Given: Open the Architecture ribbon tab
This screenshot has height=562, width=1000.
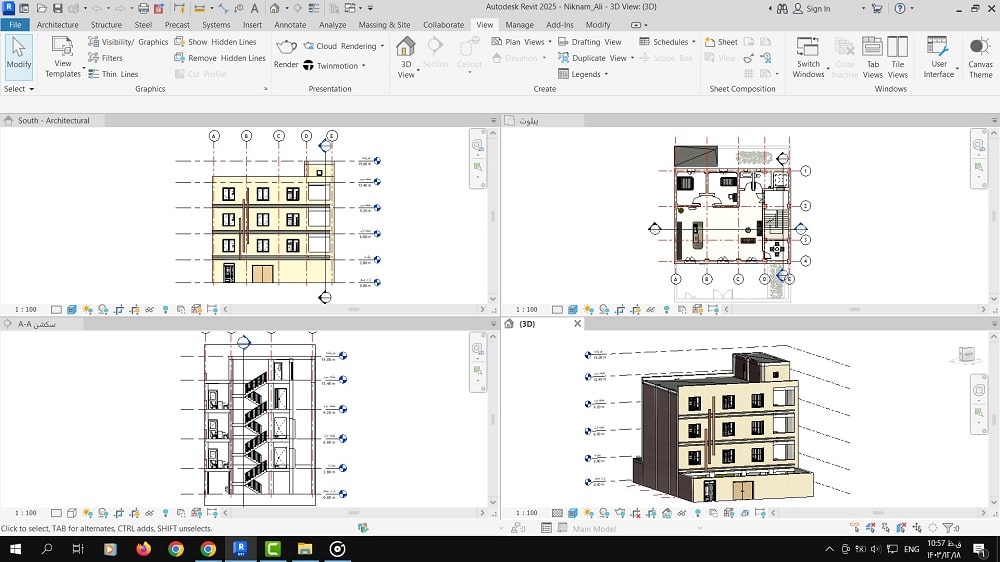Looking at the screenshot, I should pyautogui.click(x=57, y=25).
